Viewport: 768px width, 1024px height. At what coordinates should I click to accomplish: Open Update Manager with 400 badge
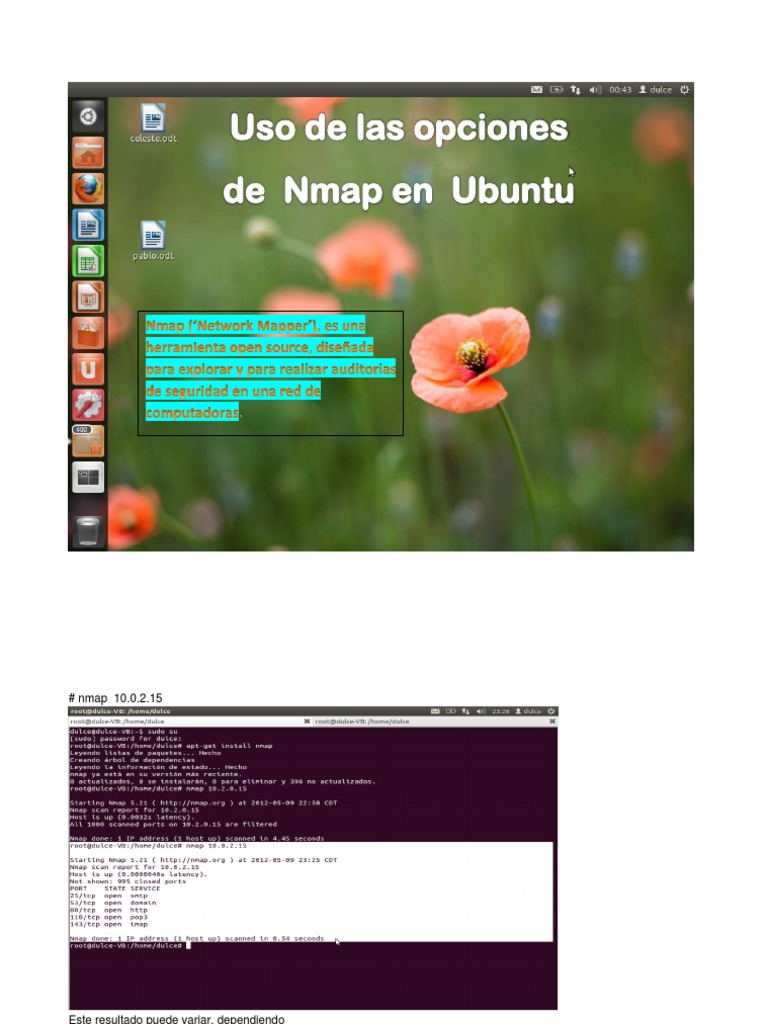[x=88, y=441]
